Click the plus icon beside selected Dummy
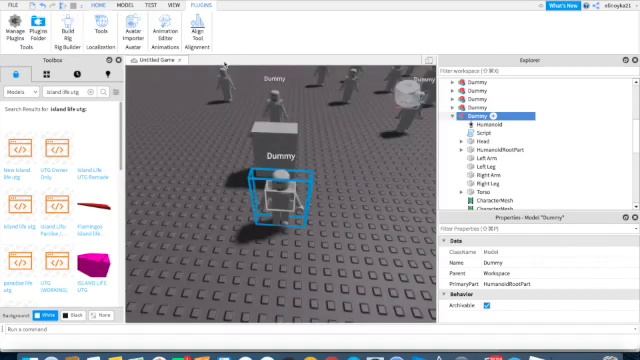 click(x=493, y=116)
